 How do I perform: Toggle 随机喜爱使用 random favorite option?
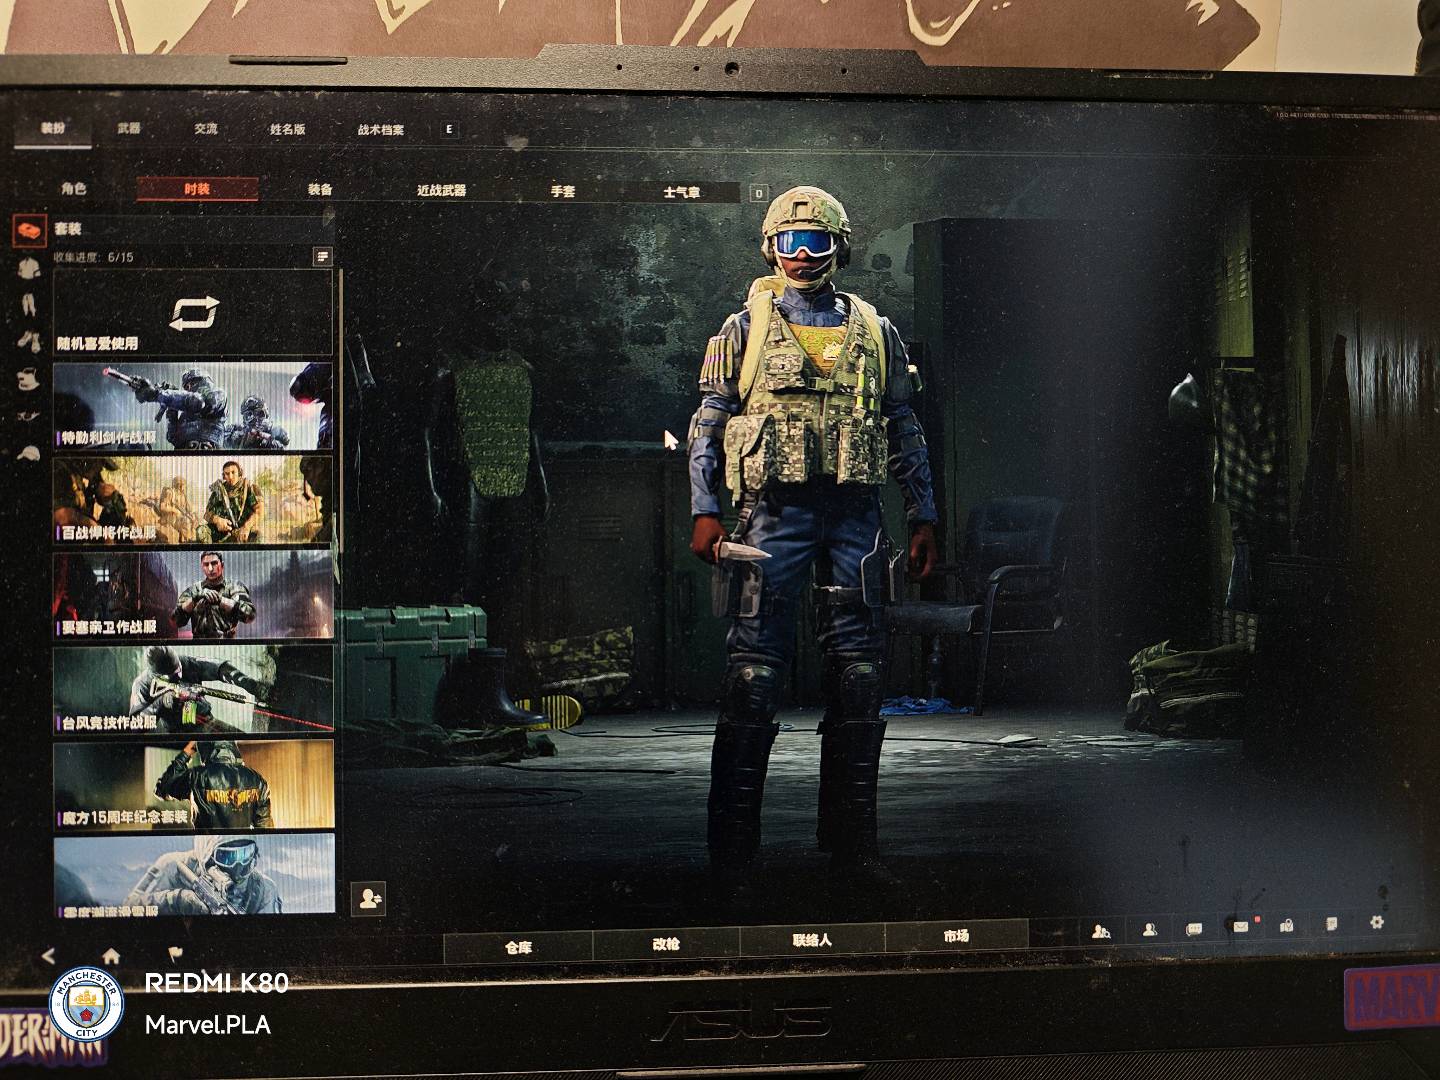pos(192,313)
